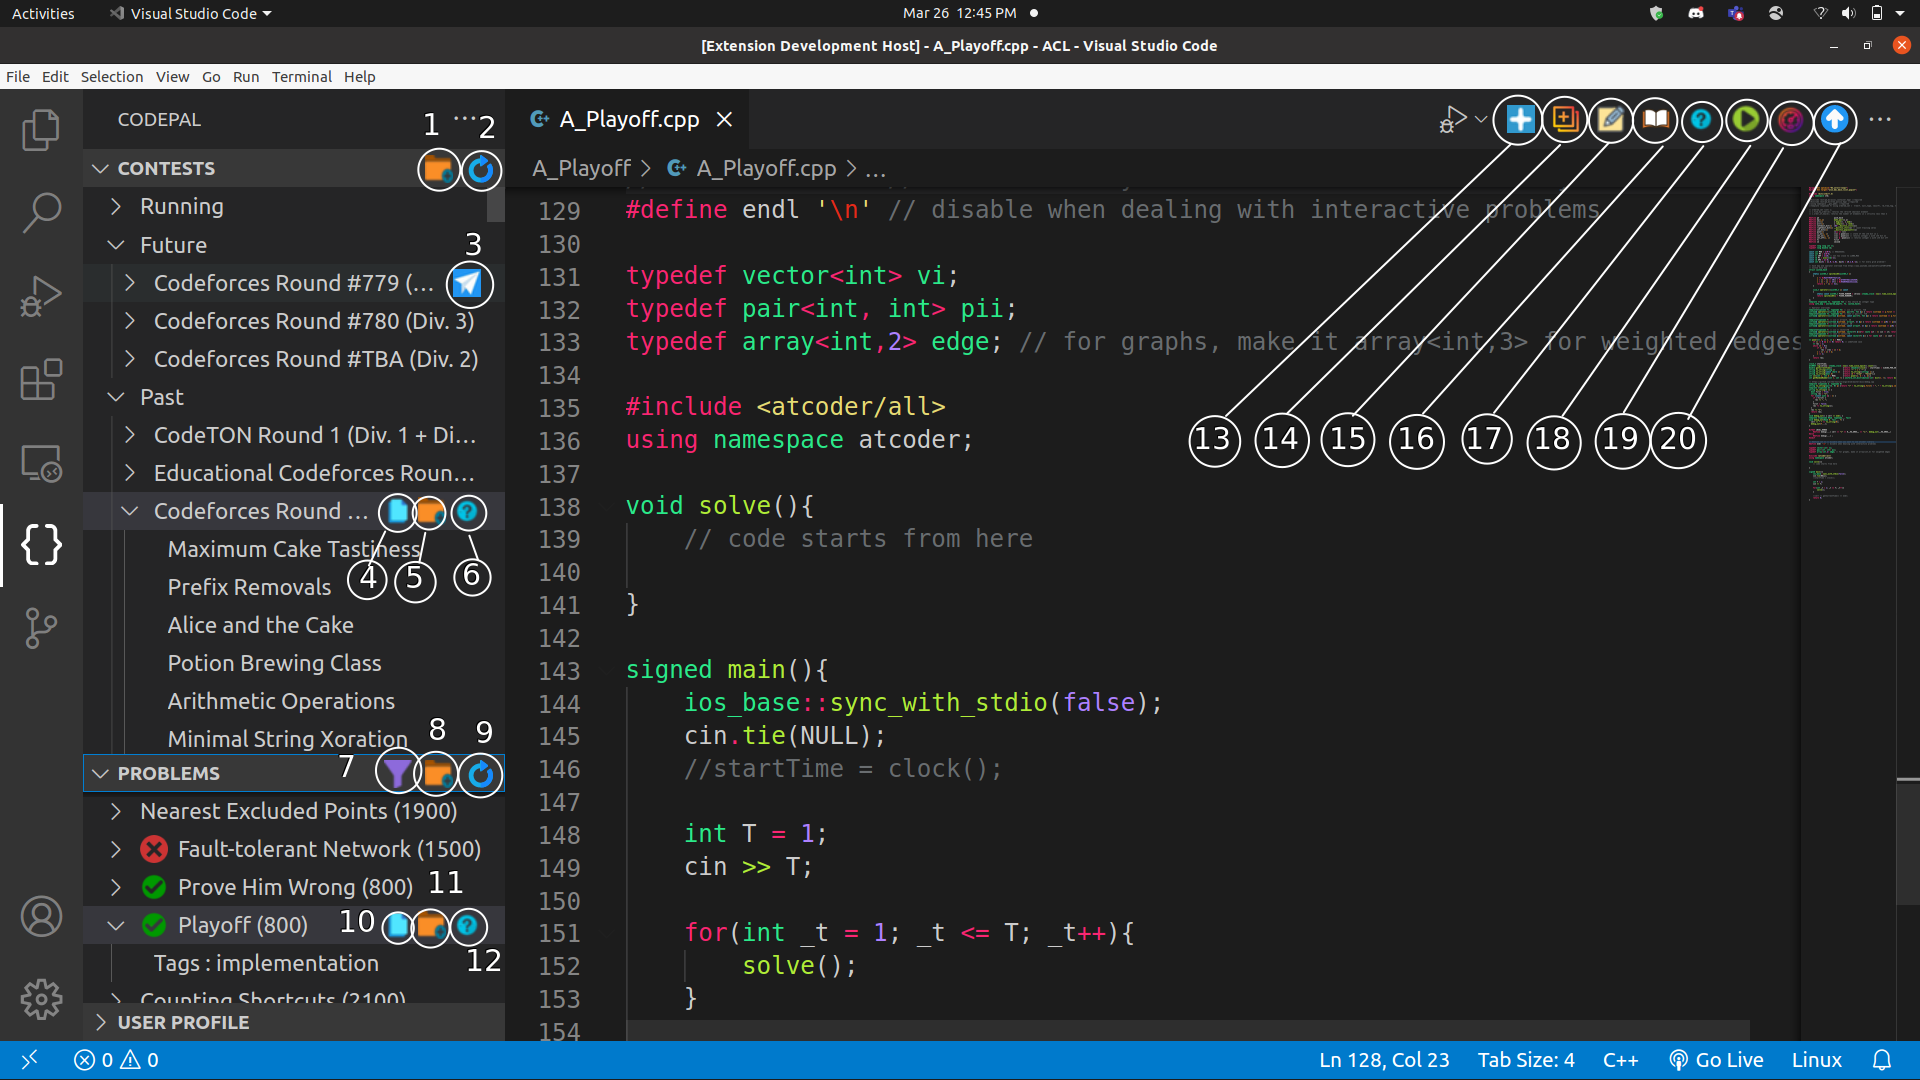
Task: Click paper-plane icon beside Codeforces Round #779
Action: coord(468,284)
